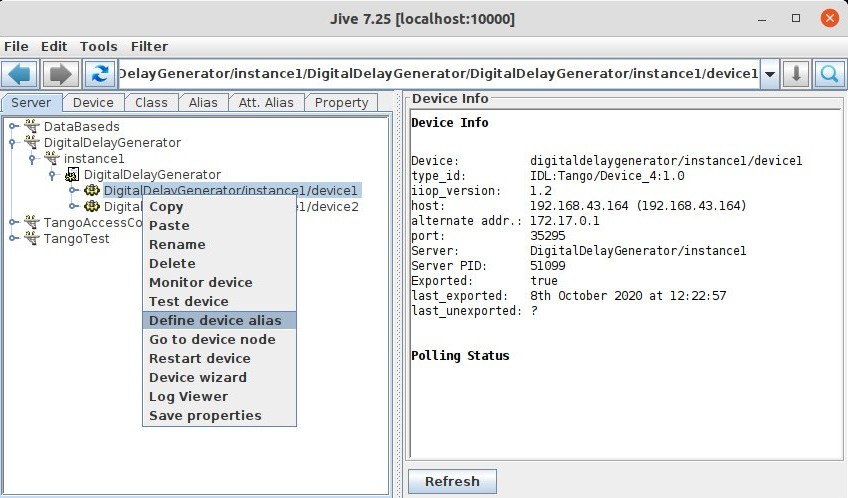Choose Delete from the context menu
The width and height of the screenshot is (848, 498).
pyautogui.click(x=219, y=263)
